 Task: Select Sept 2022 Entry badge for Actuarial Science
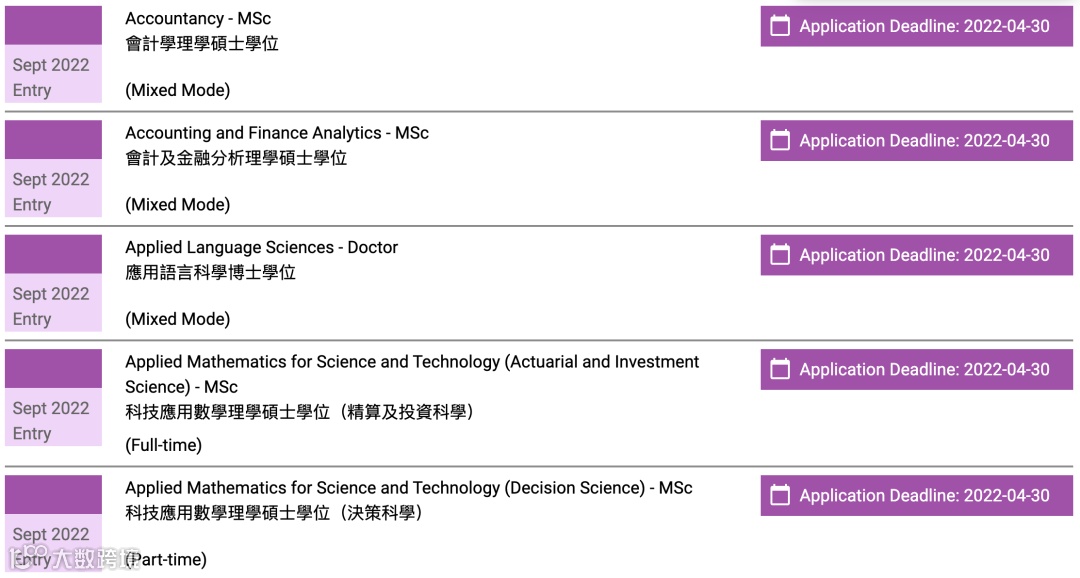point(52,420)
